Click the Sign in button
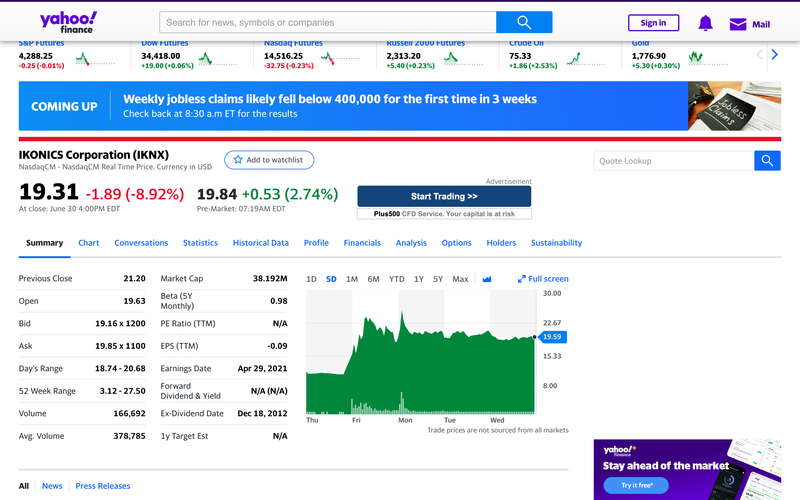This screenshot has width=800, height=500. pos(653,23)
